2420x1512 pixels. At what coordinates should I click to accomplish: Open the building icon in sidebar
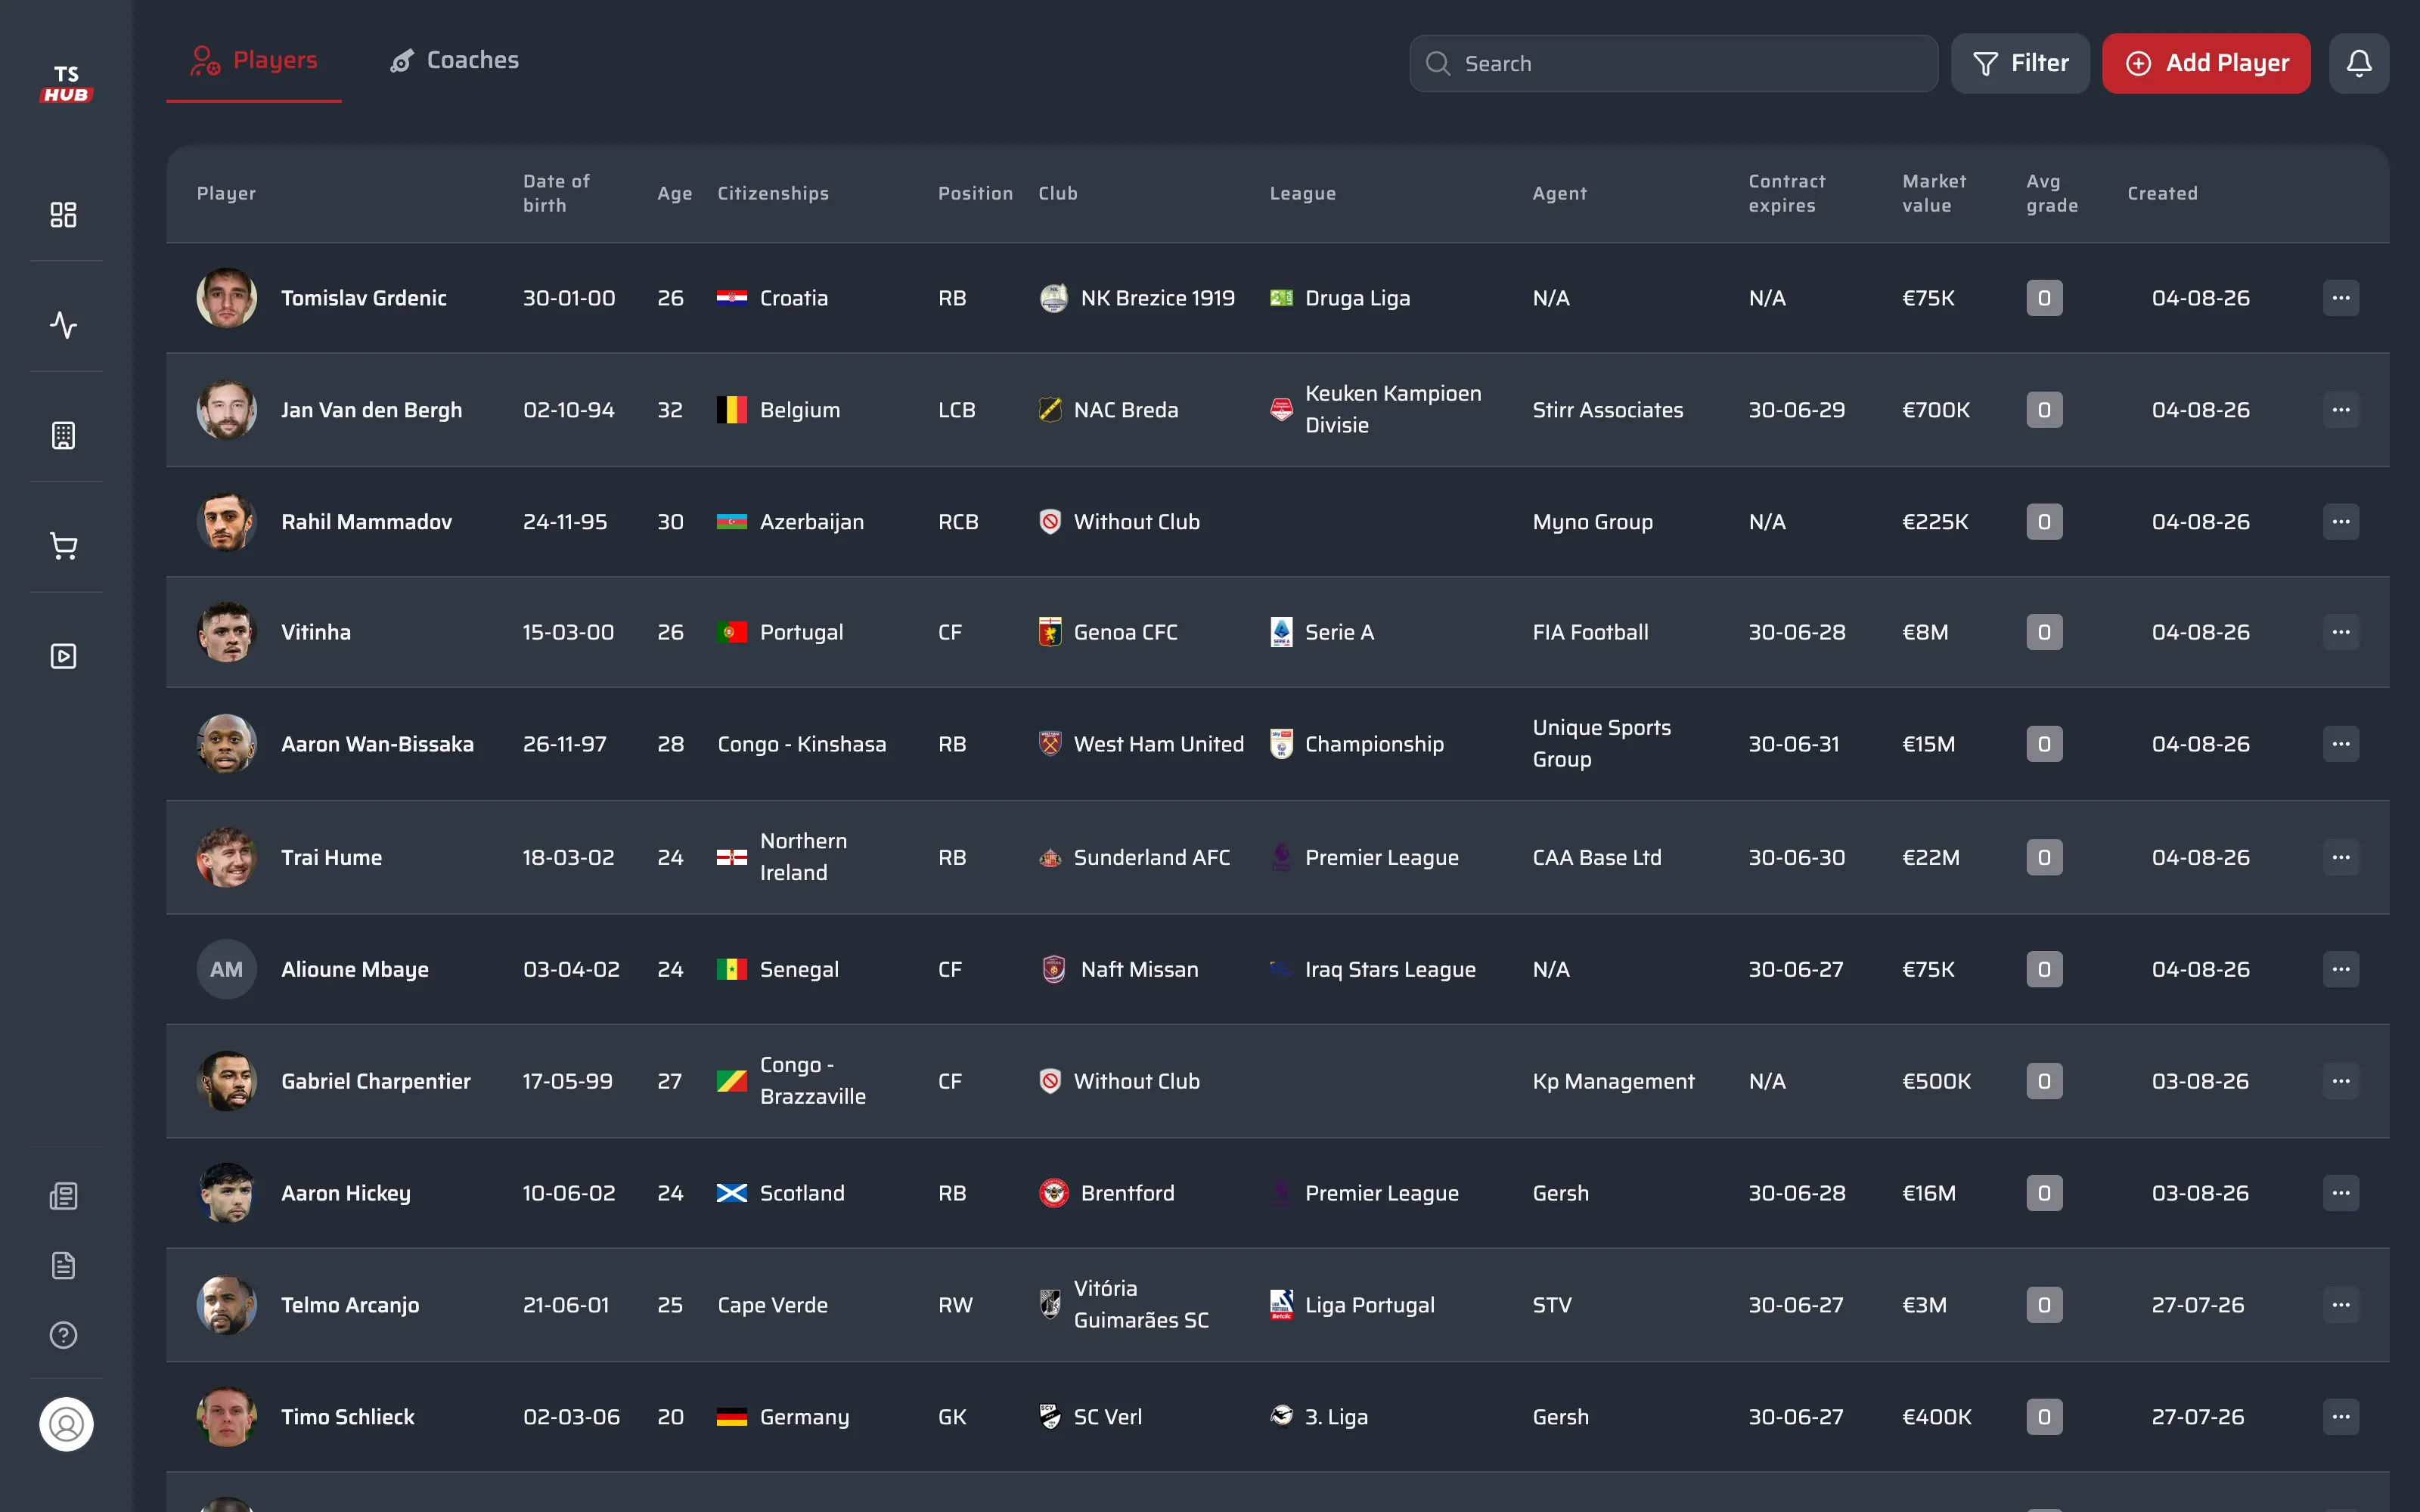(63, 435)
